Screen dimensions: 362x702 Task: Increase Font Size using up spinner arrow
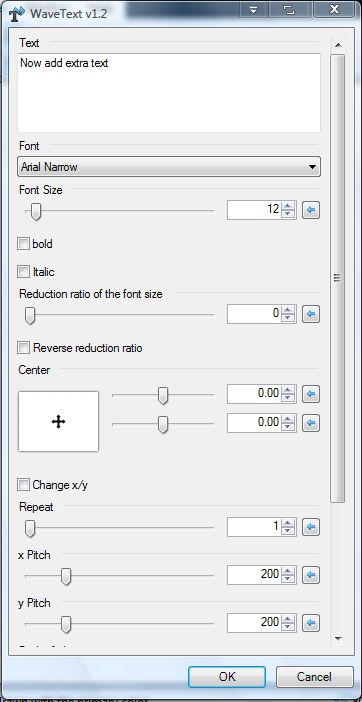289,206
